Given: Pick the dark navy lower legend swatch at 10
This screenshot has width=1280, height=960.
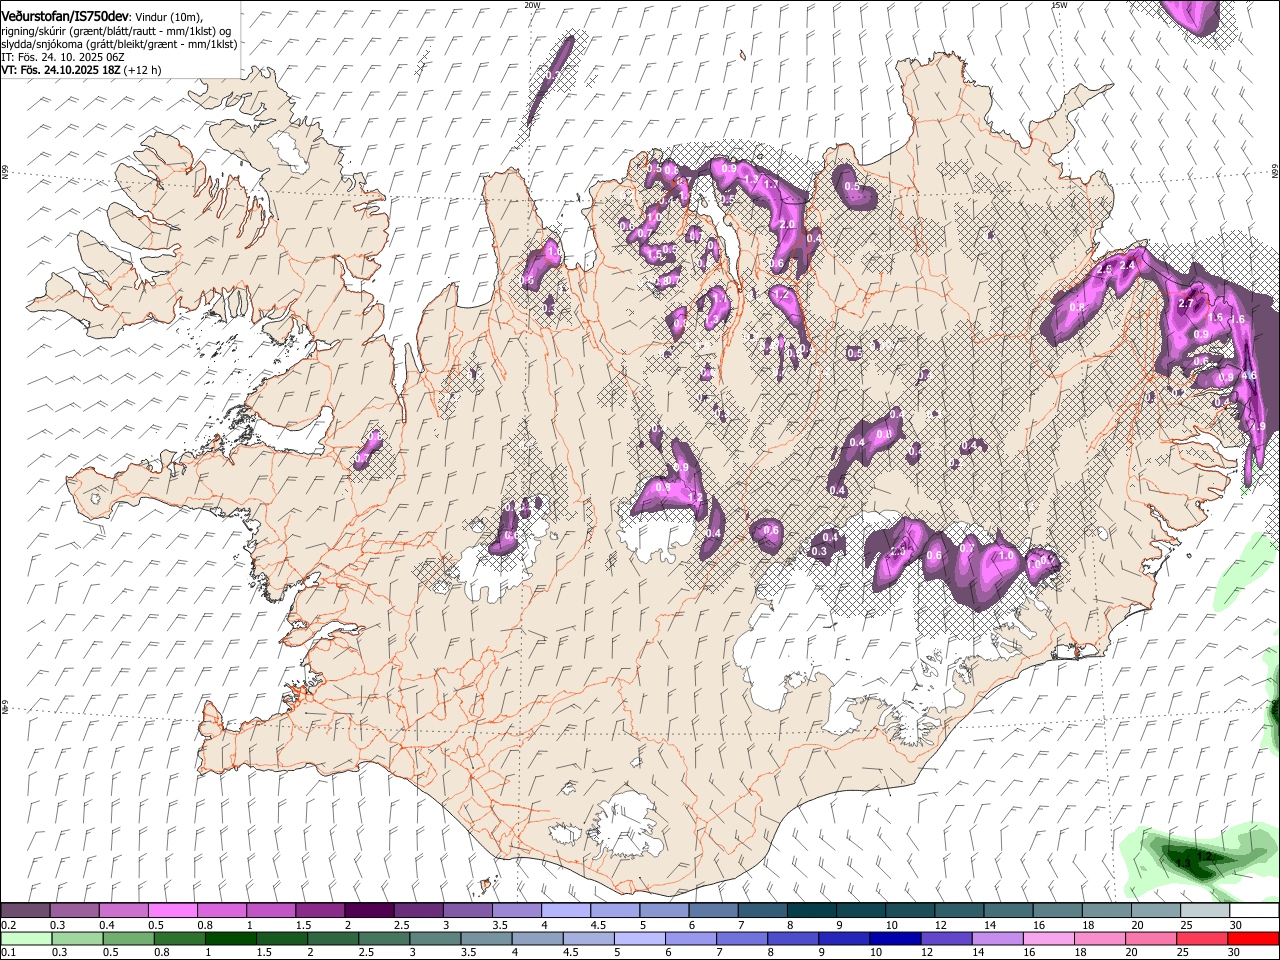Looking at the screenshot, I should click(896, 938).
